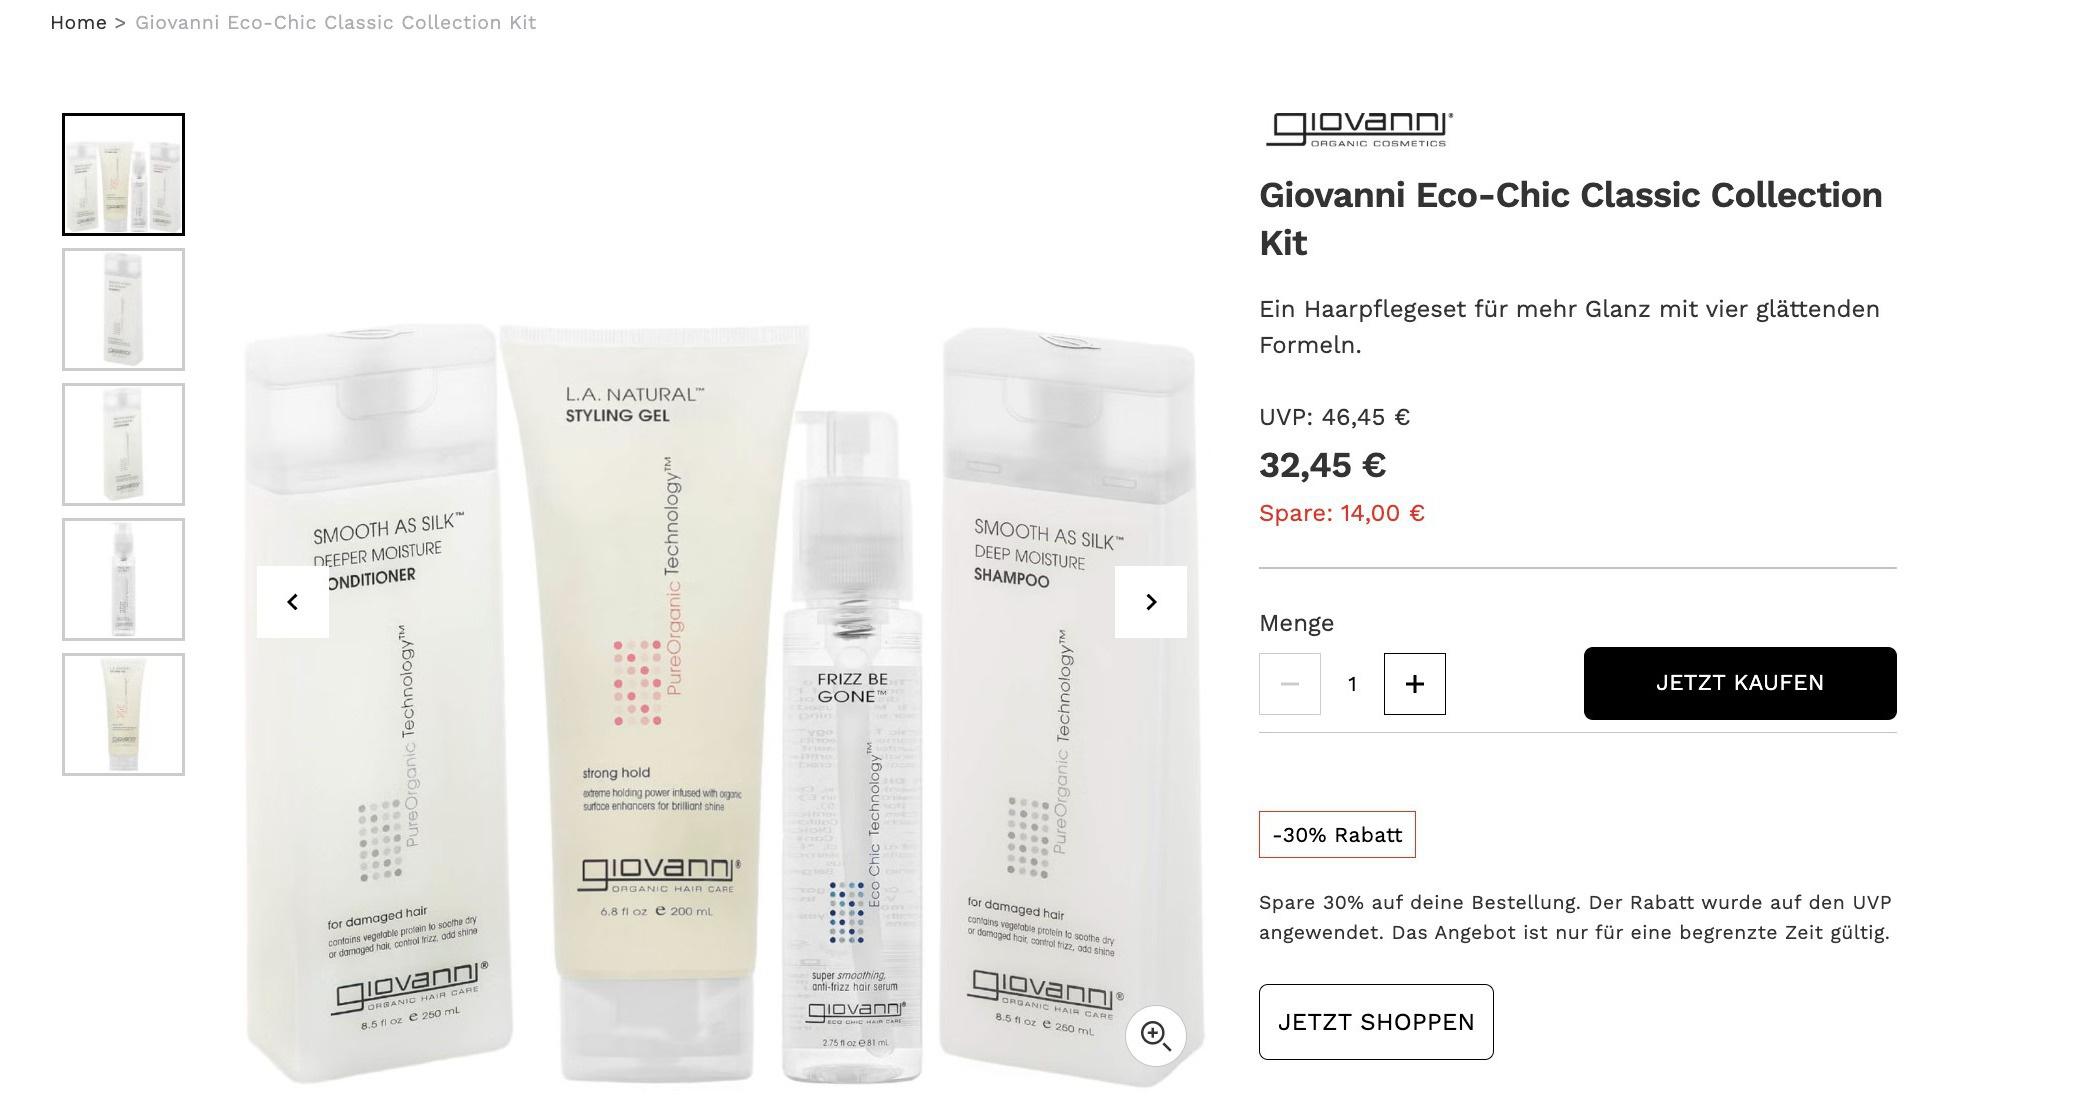Click the main product image
This screenshot has width=2082, height=1118.
pyautogui.click(x=723, y=700)
